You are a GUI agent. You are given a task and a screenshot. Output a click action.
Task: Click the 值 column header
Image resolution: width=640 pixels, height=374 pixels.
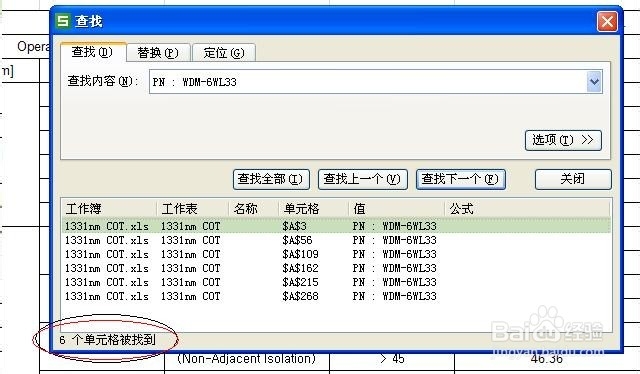pos(396,209)
